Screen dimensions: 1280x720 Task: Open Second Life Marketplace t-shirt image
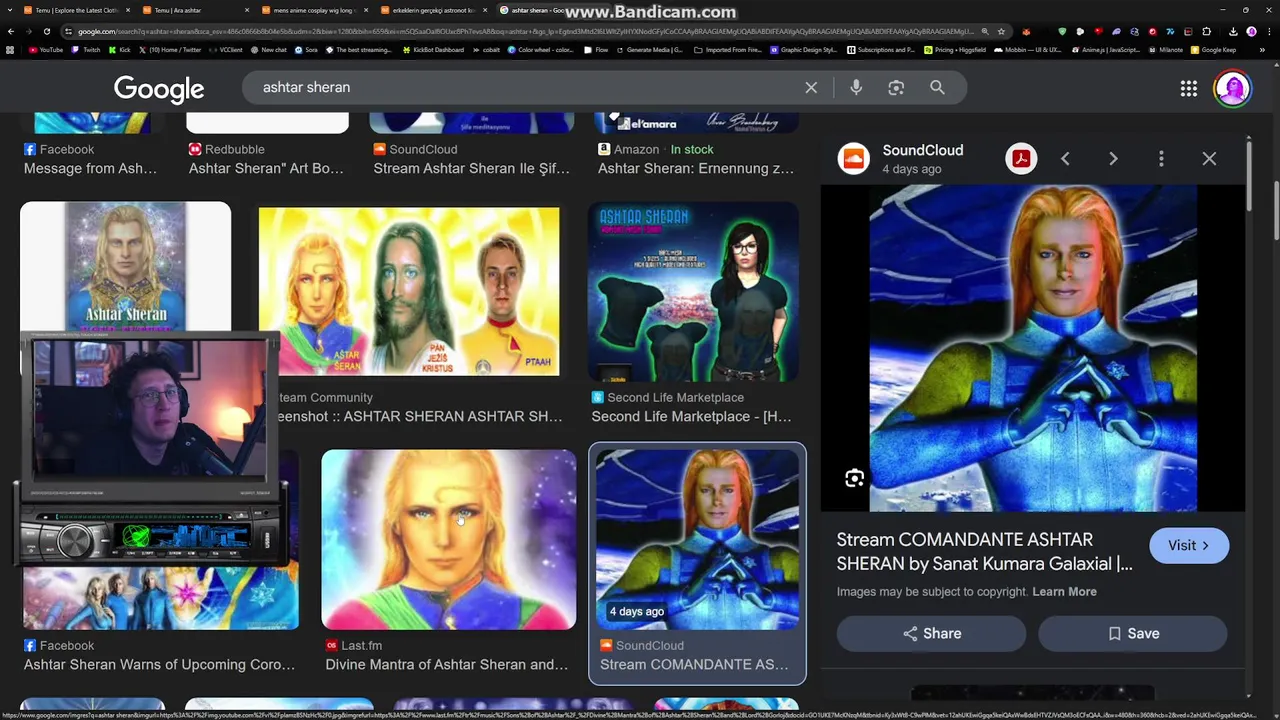click(x=693, y=291)
